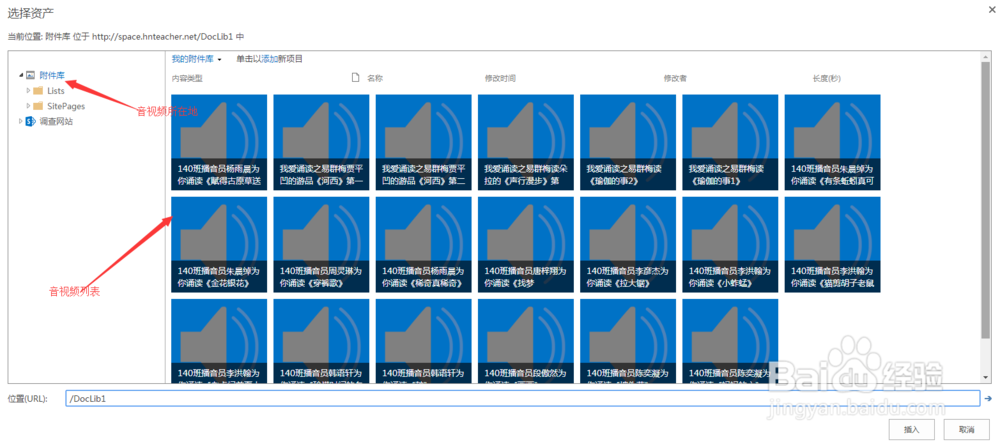The image size is (1000, 442).
Task: Select audio 贾平凹《河西》第一
Action: [x=321, y=142]
